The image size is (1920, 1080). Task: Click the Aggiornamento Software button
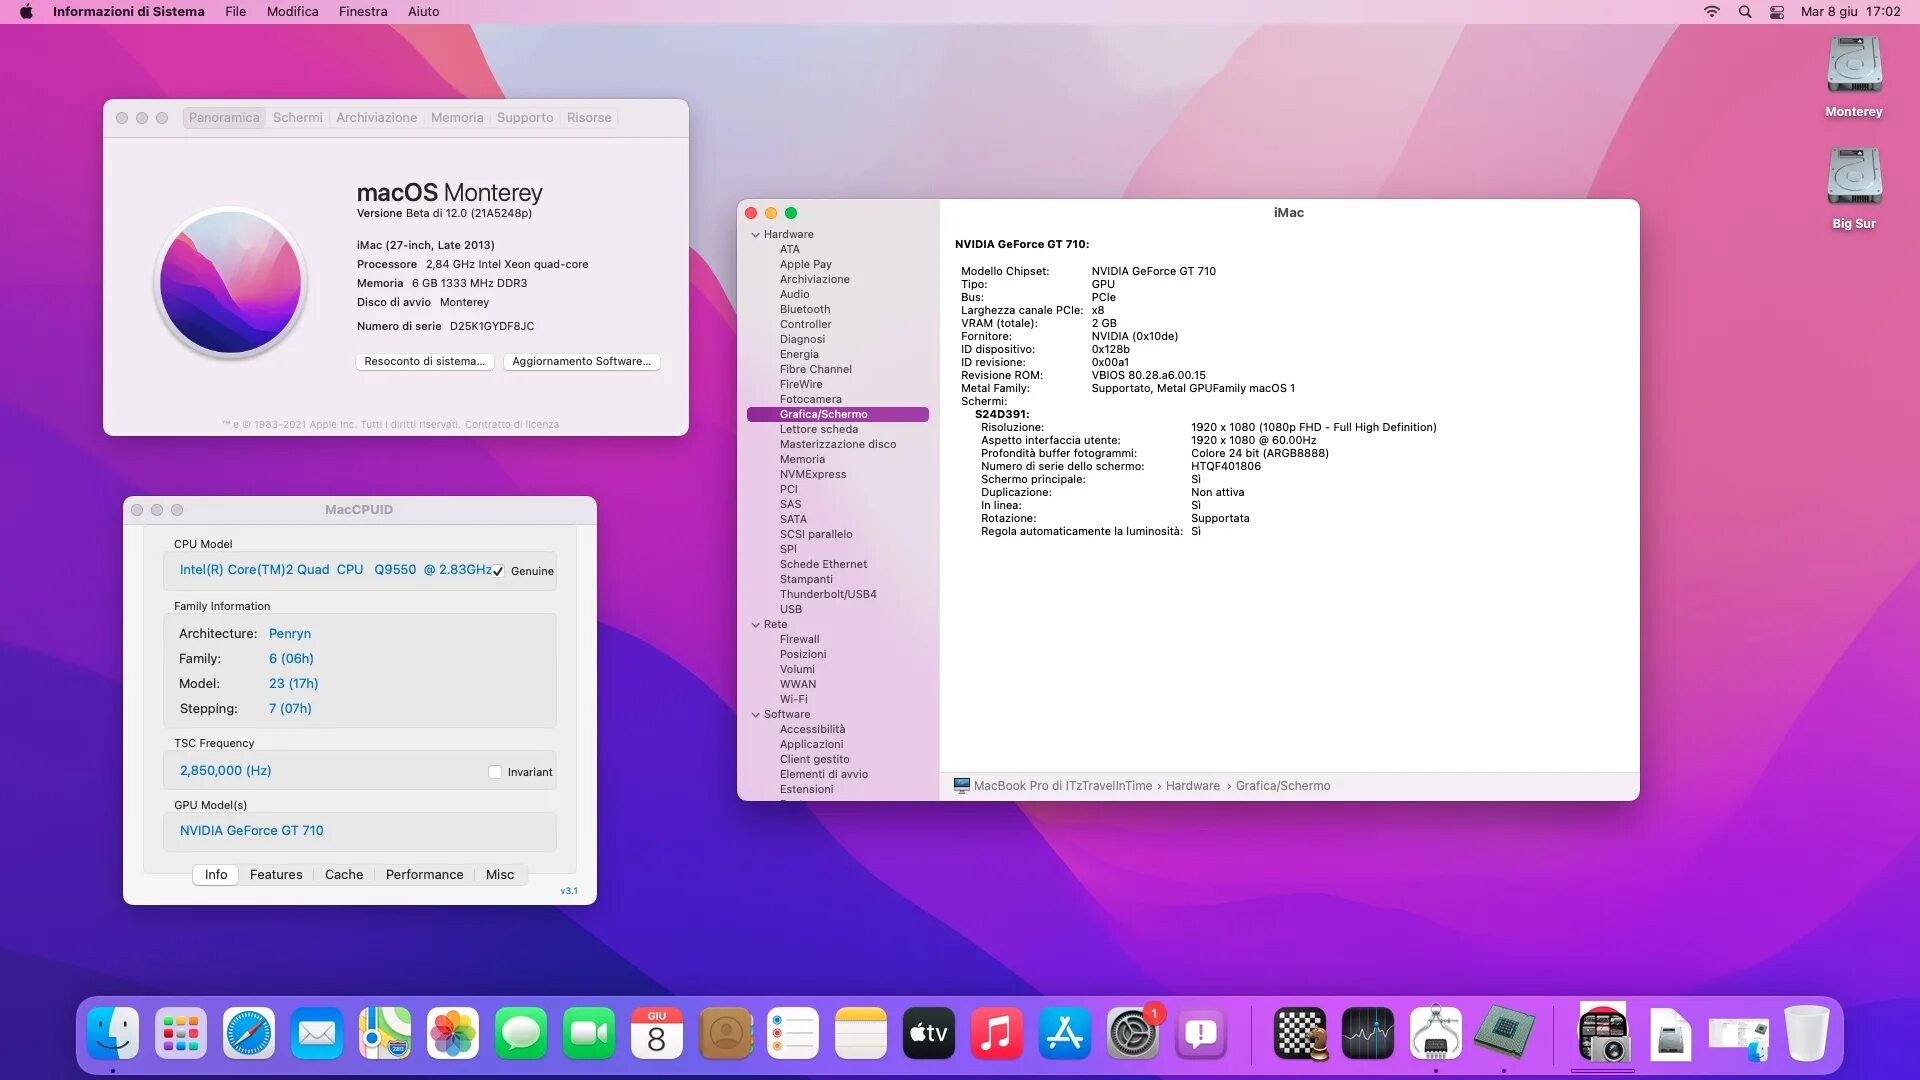point(581,362)
